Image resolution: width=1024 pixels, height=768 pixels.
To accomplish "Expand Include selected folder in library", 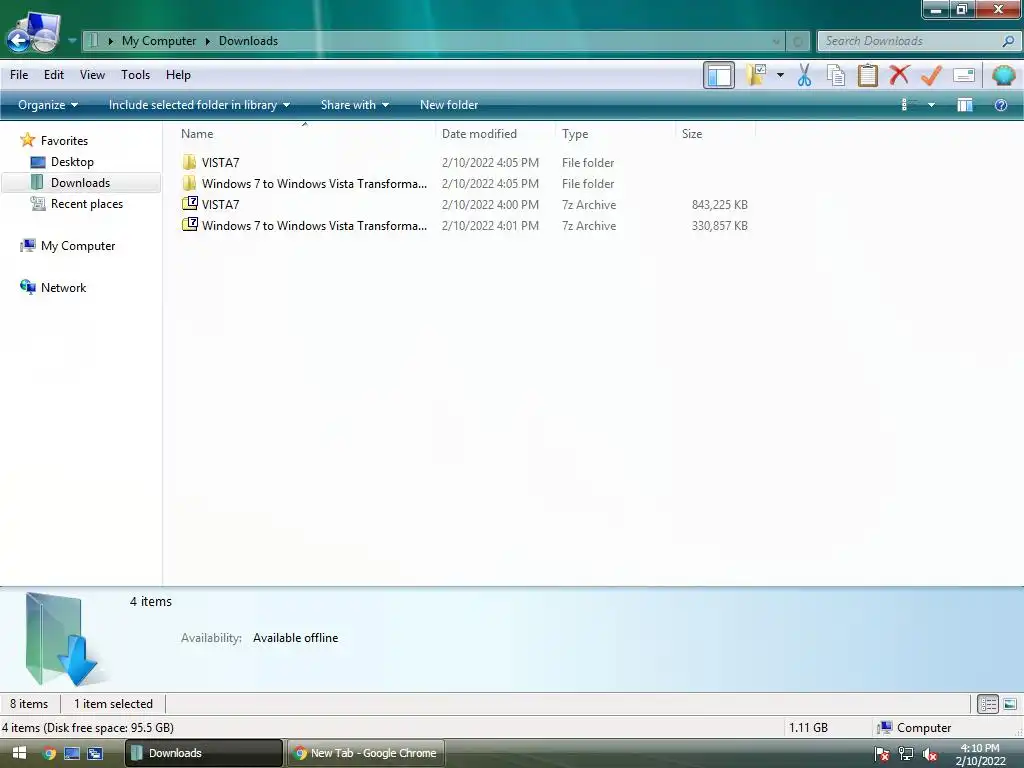I will (199, 104).
